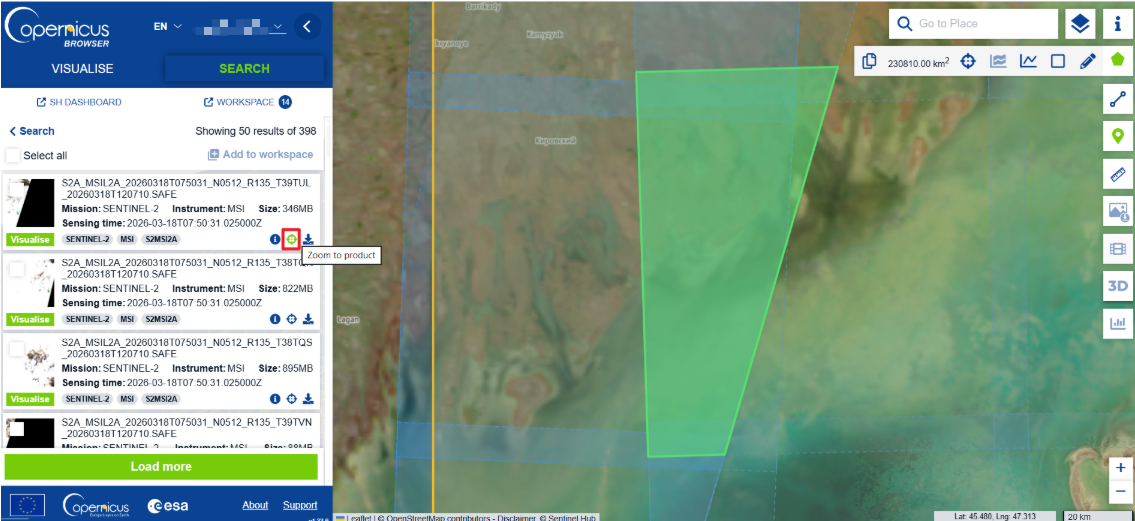Zoom to the 822MB product
Image resolution: width=1135 pixels, height=521 pixels.
[x=292, y=319]
